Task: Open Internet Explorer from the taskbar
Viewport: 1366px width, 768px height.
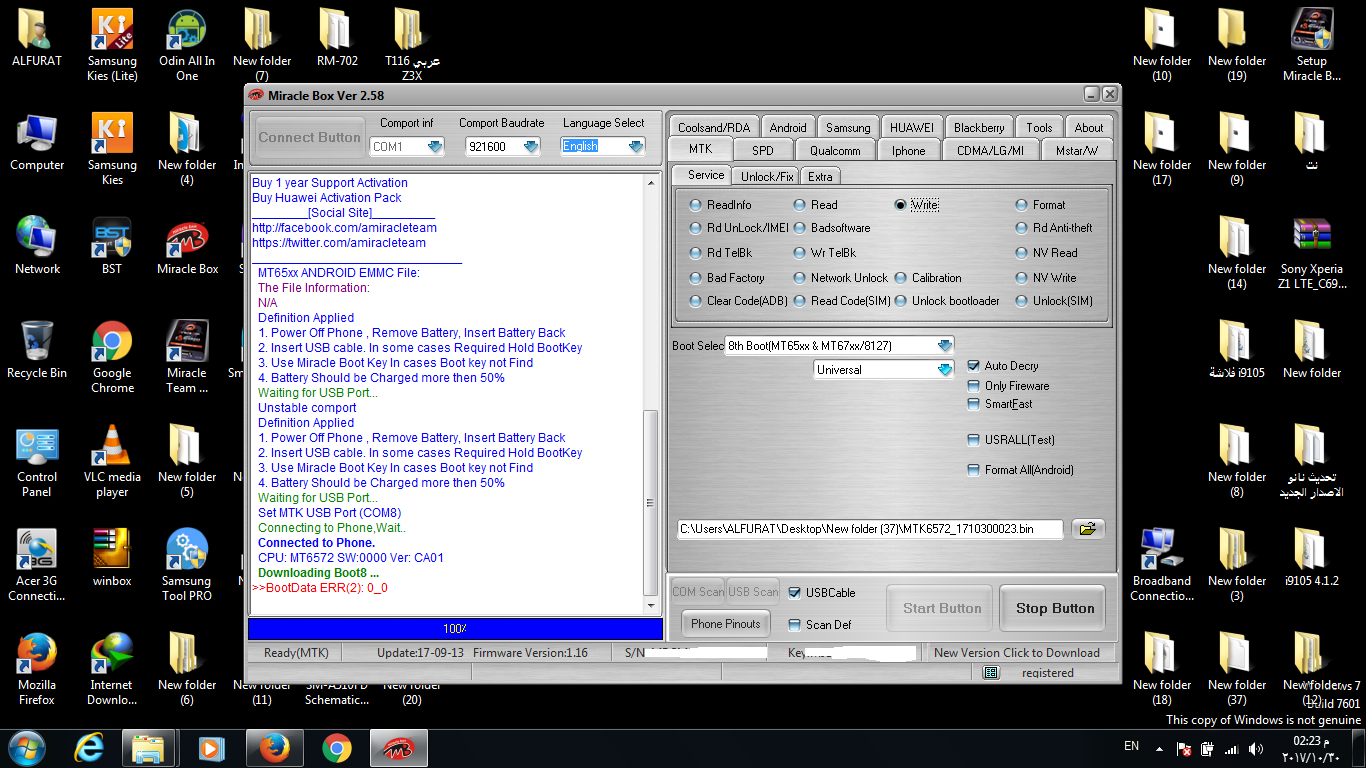Action: (88, 748)
